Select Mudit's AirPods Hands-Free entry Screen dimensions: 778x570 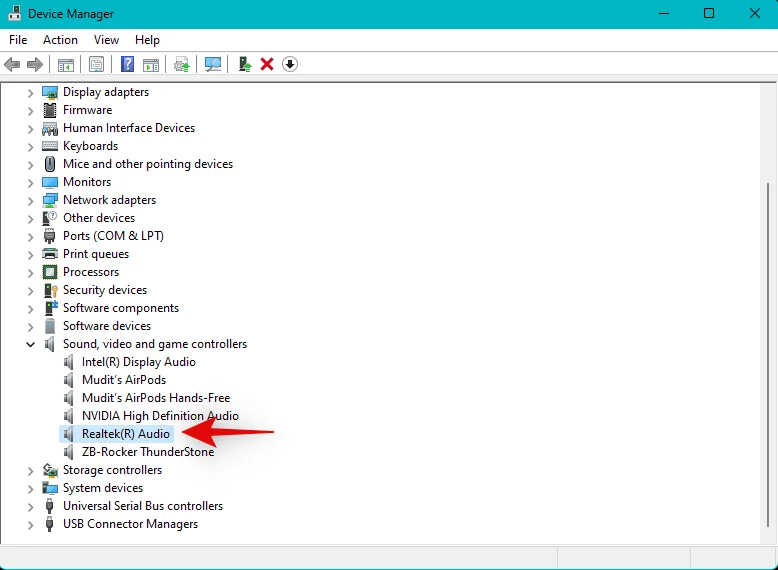[156, 398]
